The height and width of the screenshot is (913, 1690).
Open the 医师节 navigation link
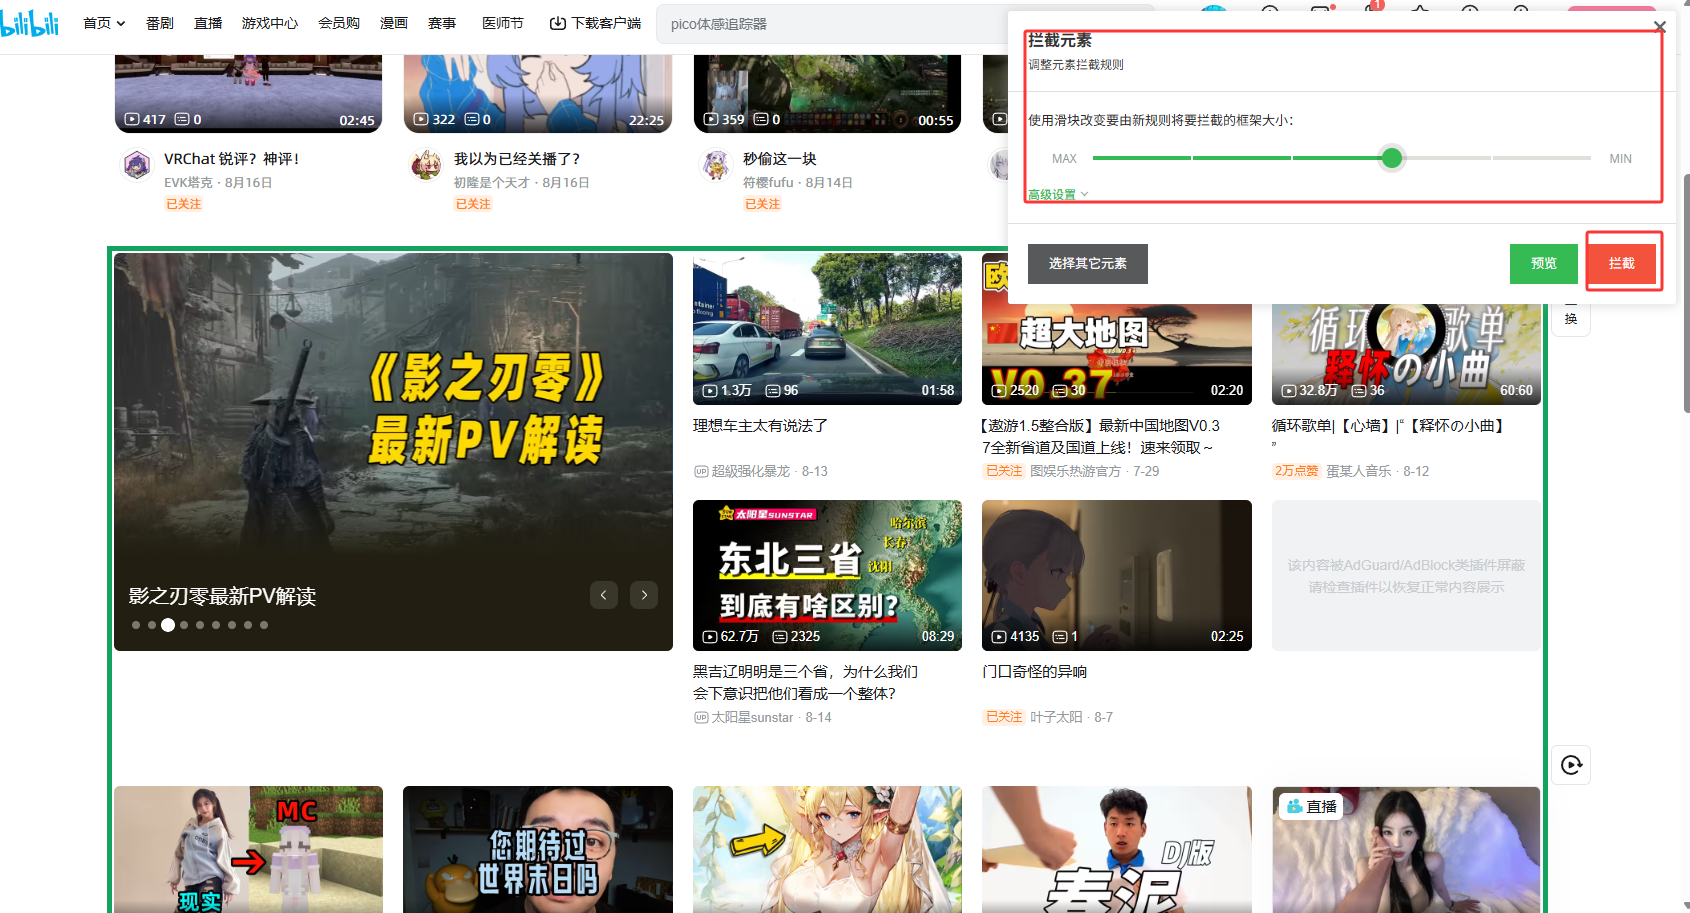click(x=503, y=23)
